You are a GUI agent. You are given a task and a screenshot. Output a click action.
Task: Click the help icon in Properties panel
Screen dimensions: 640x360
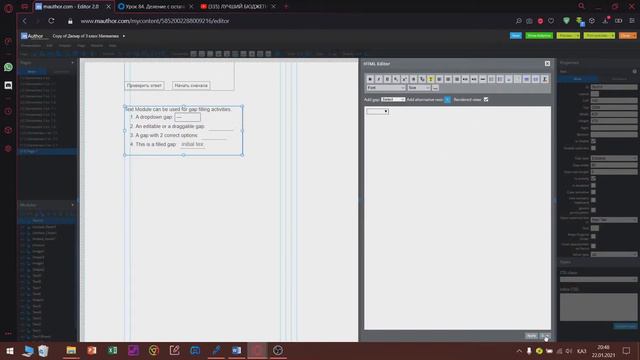pos(634,71)
